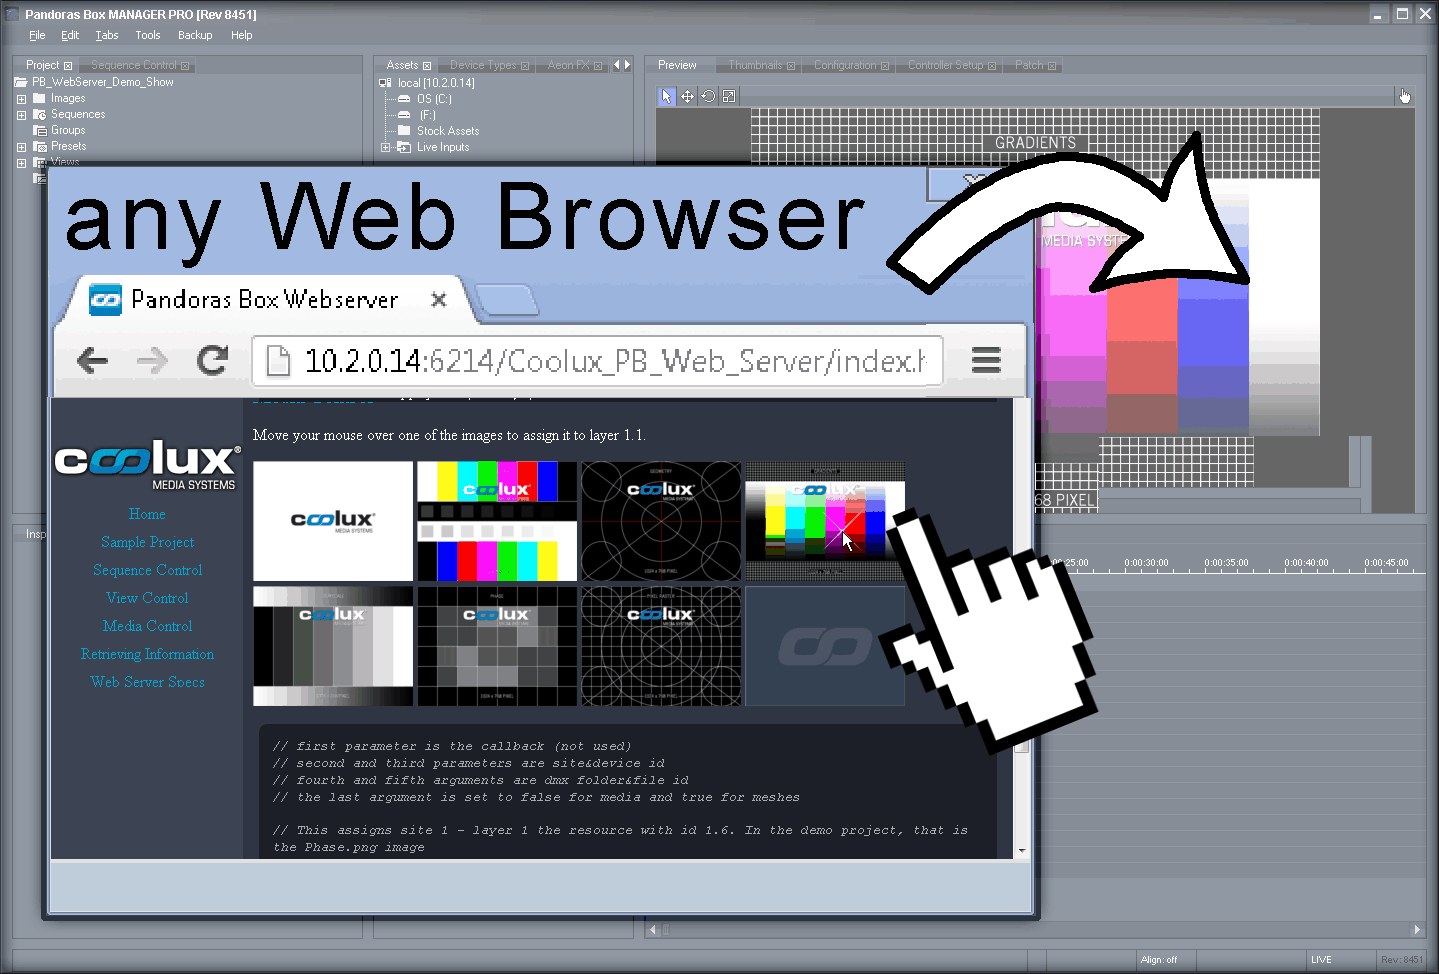
Task: Click the browser forward arrow button
Action: pyautogui.click(x=152, y=360)
